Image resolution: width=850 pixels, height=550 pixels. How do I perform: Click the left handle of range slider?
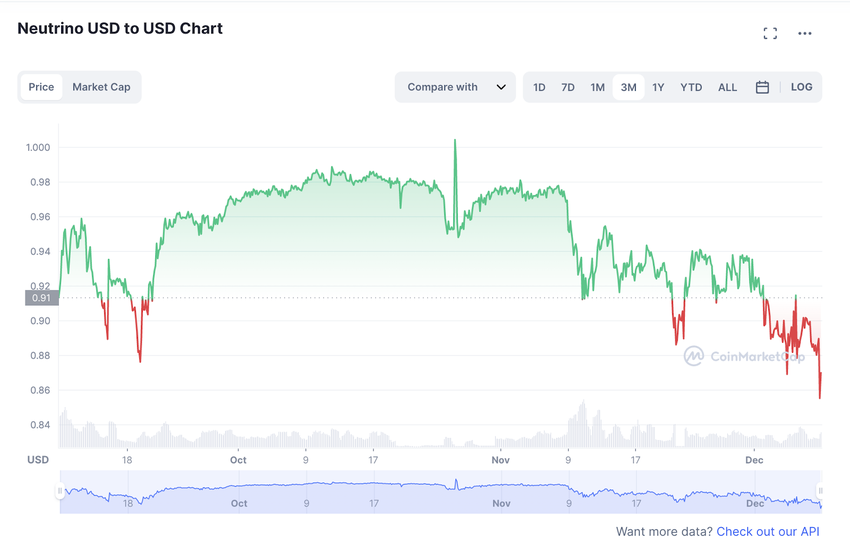click(x=60, y=491)
